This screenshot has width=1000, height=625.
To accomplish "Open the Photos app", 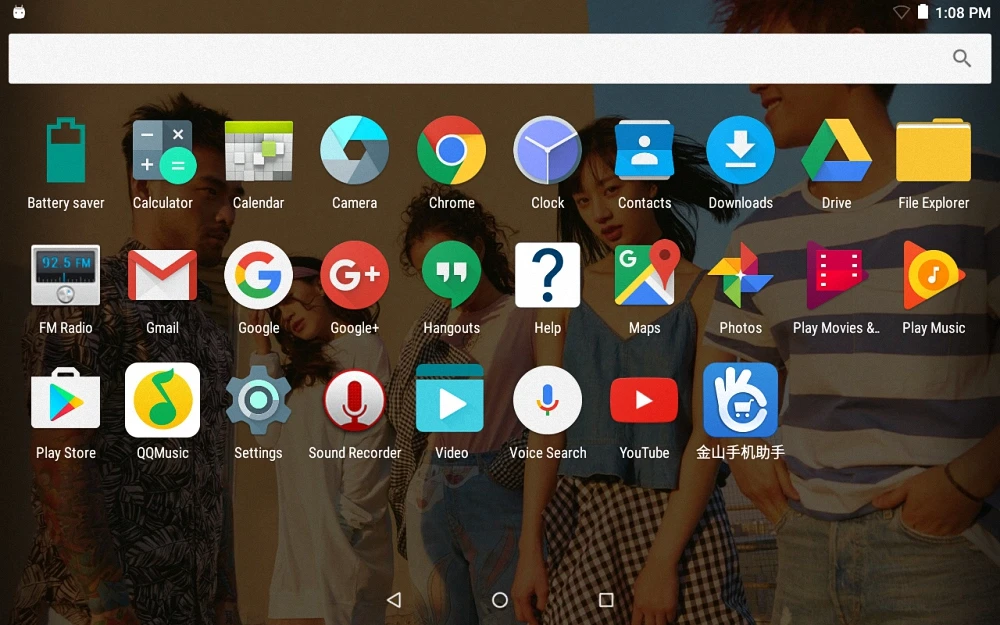I will point(740,275).
